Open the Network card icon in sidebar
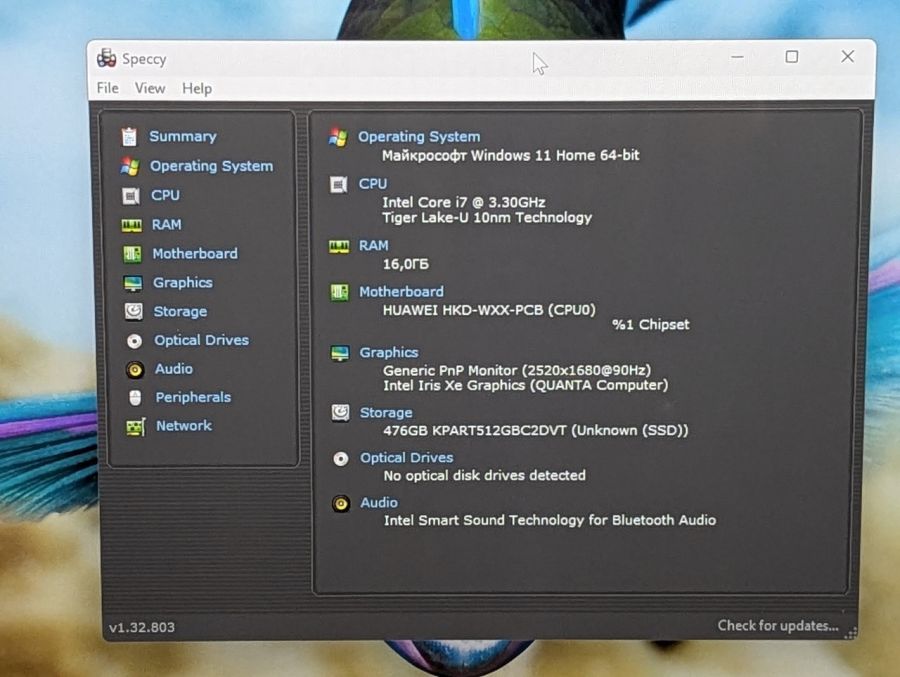This screenshot has width=900, height=677. coord(136,427)
